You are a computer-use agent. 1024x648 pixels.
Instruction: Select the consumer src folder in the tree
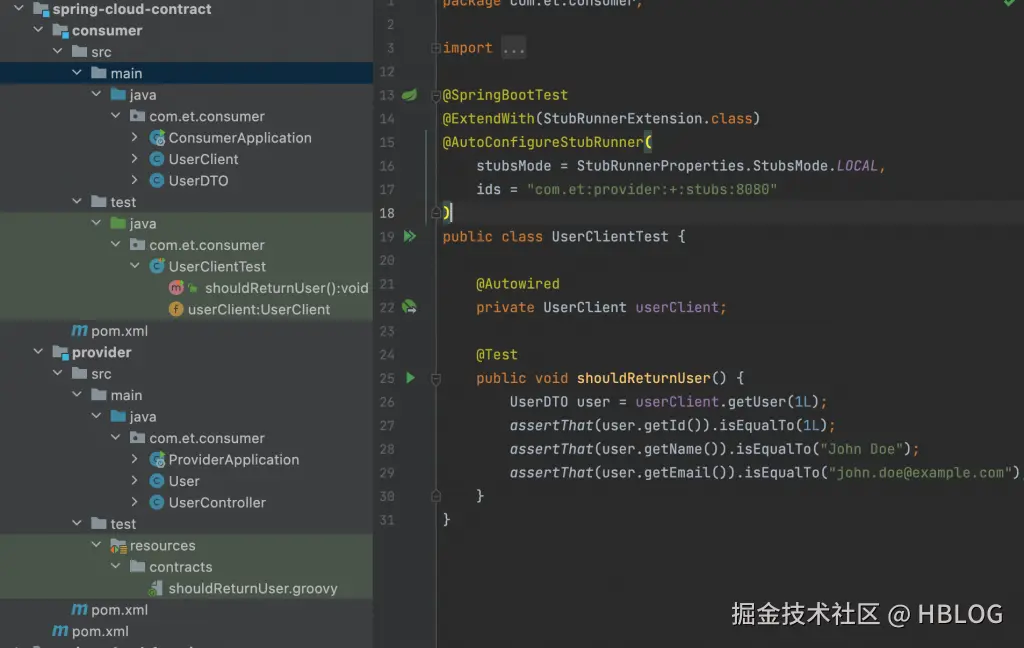(x=101, y=52)
